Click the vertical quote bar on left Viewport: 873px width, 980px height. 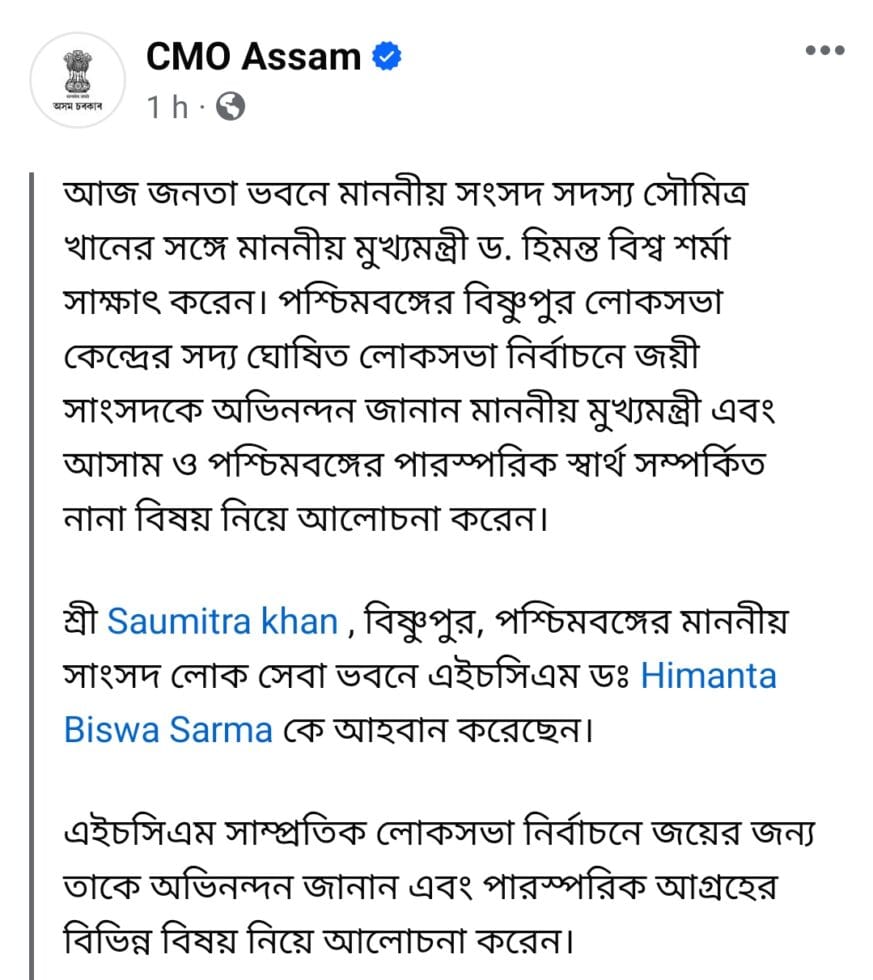[32, 576]
